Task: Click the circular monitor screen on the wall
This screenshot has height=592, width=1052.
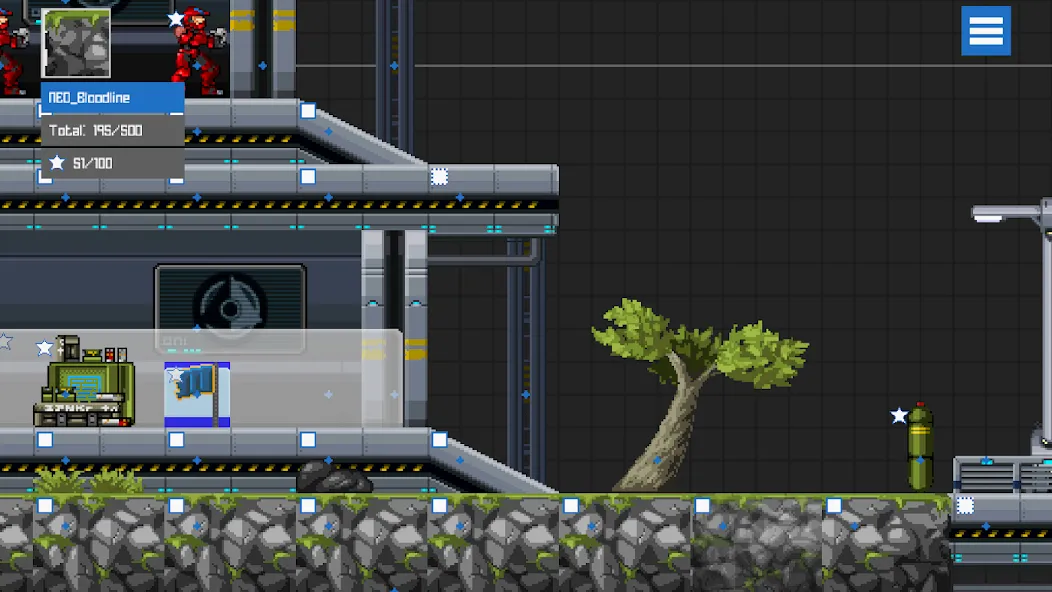Action: coord(231,305)
